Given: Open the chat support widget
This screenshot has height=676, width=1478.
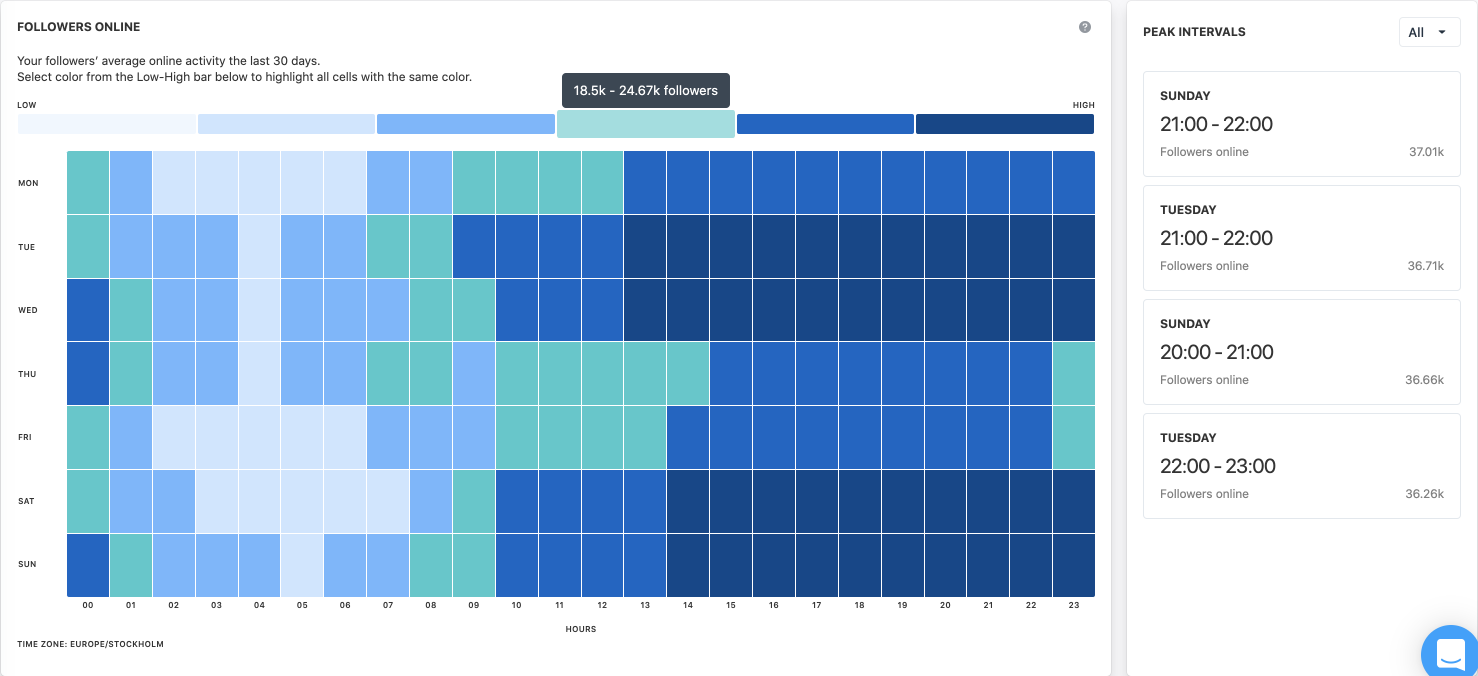Looking at the screenshot, I should point(1450,653).
